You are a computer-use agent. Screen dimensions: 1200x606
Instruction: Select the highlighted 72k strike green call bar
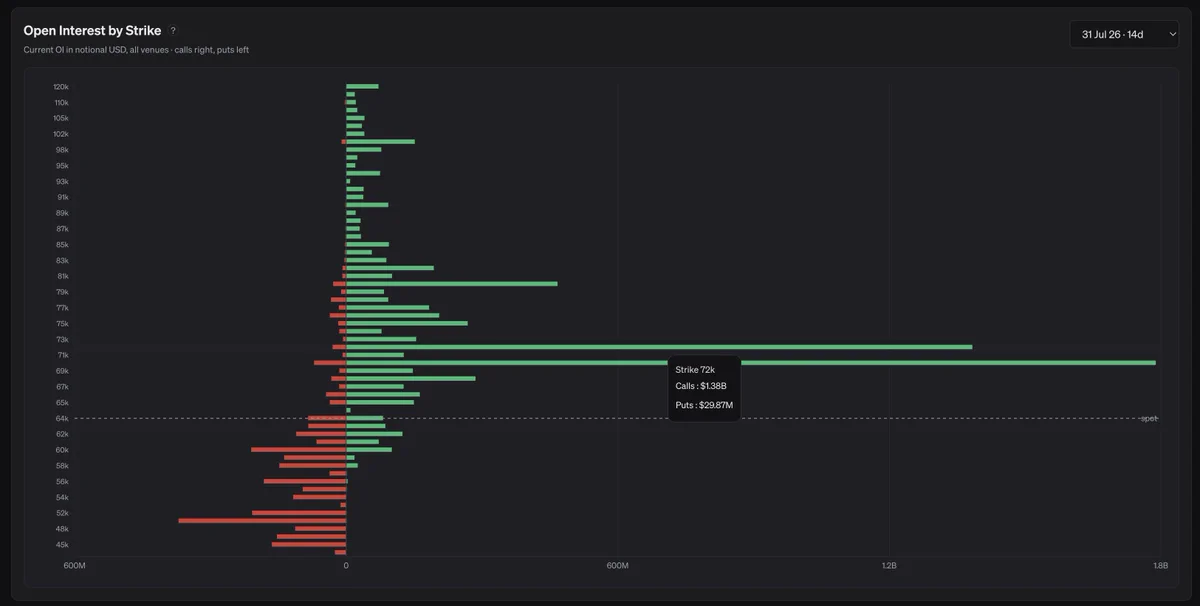click(x=659, y=347)
